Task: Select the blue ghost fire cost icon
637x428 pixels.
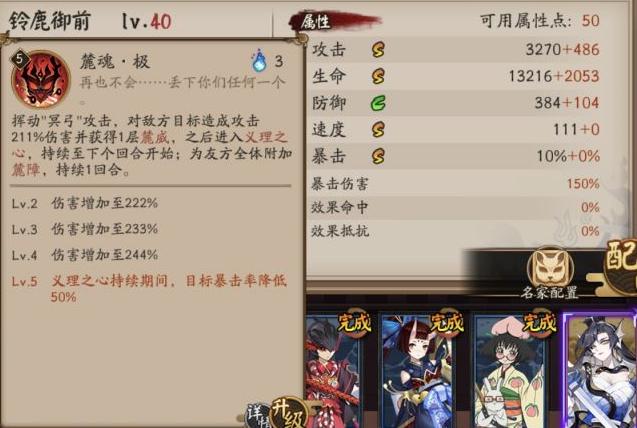Action: 259,61
